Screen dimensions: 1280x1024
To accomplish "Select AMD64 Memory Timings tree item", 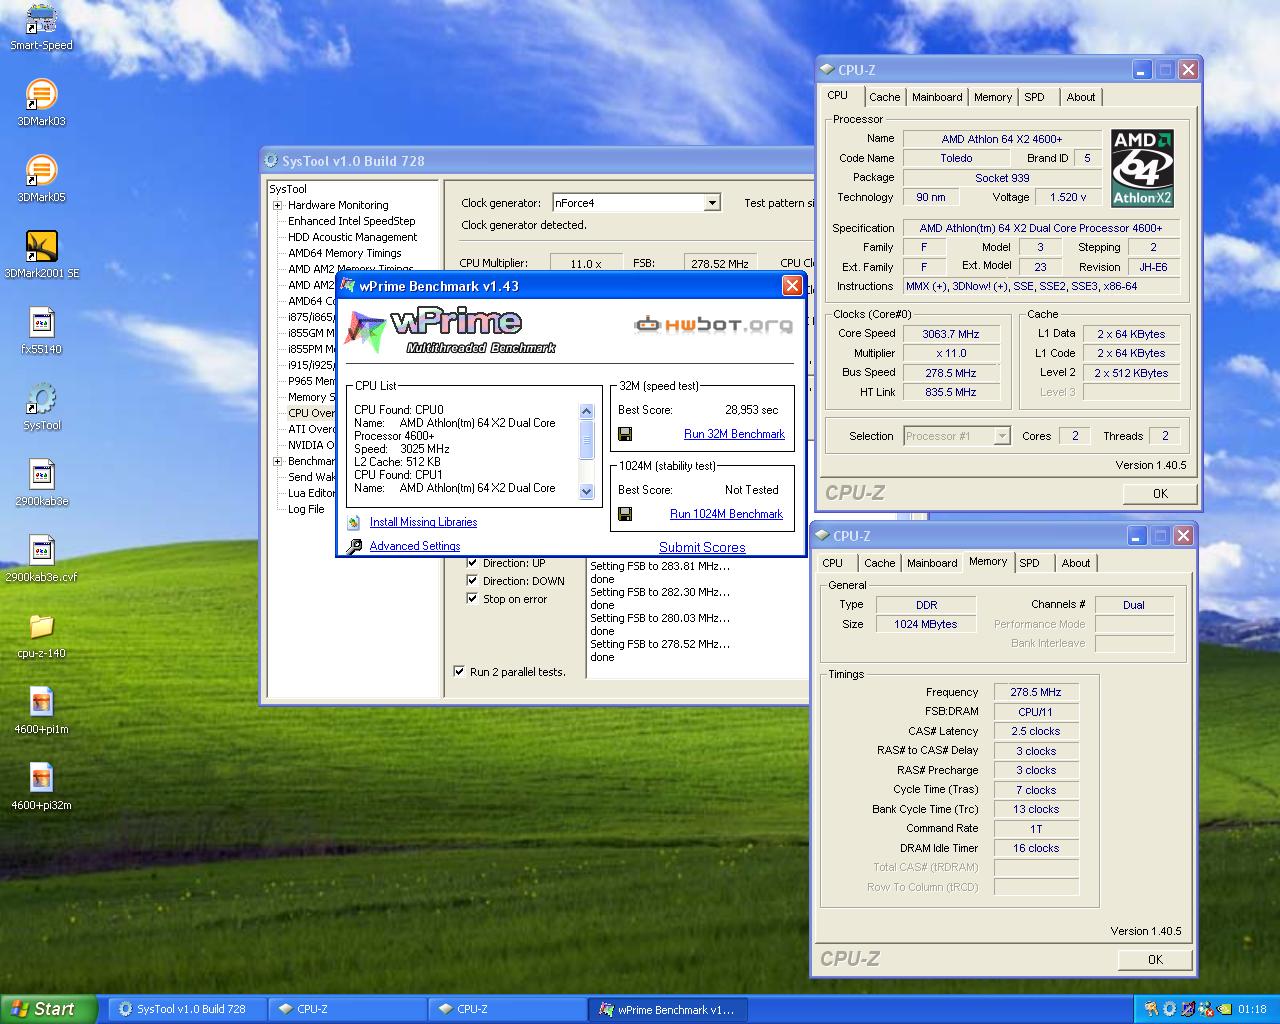I will 345,253.
